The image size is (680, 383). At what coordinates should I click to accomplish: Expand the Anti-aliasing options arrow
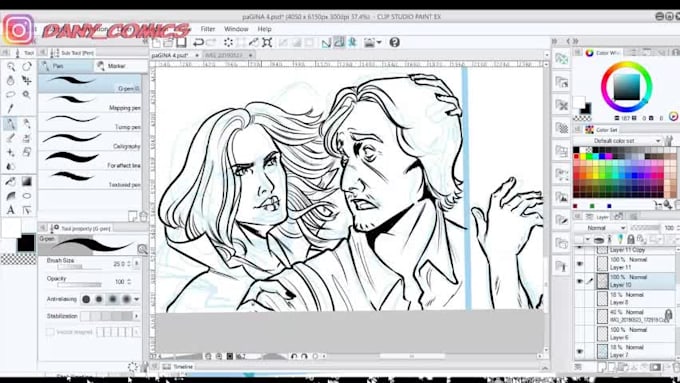click(x=137, y=299)
